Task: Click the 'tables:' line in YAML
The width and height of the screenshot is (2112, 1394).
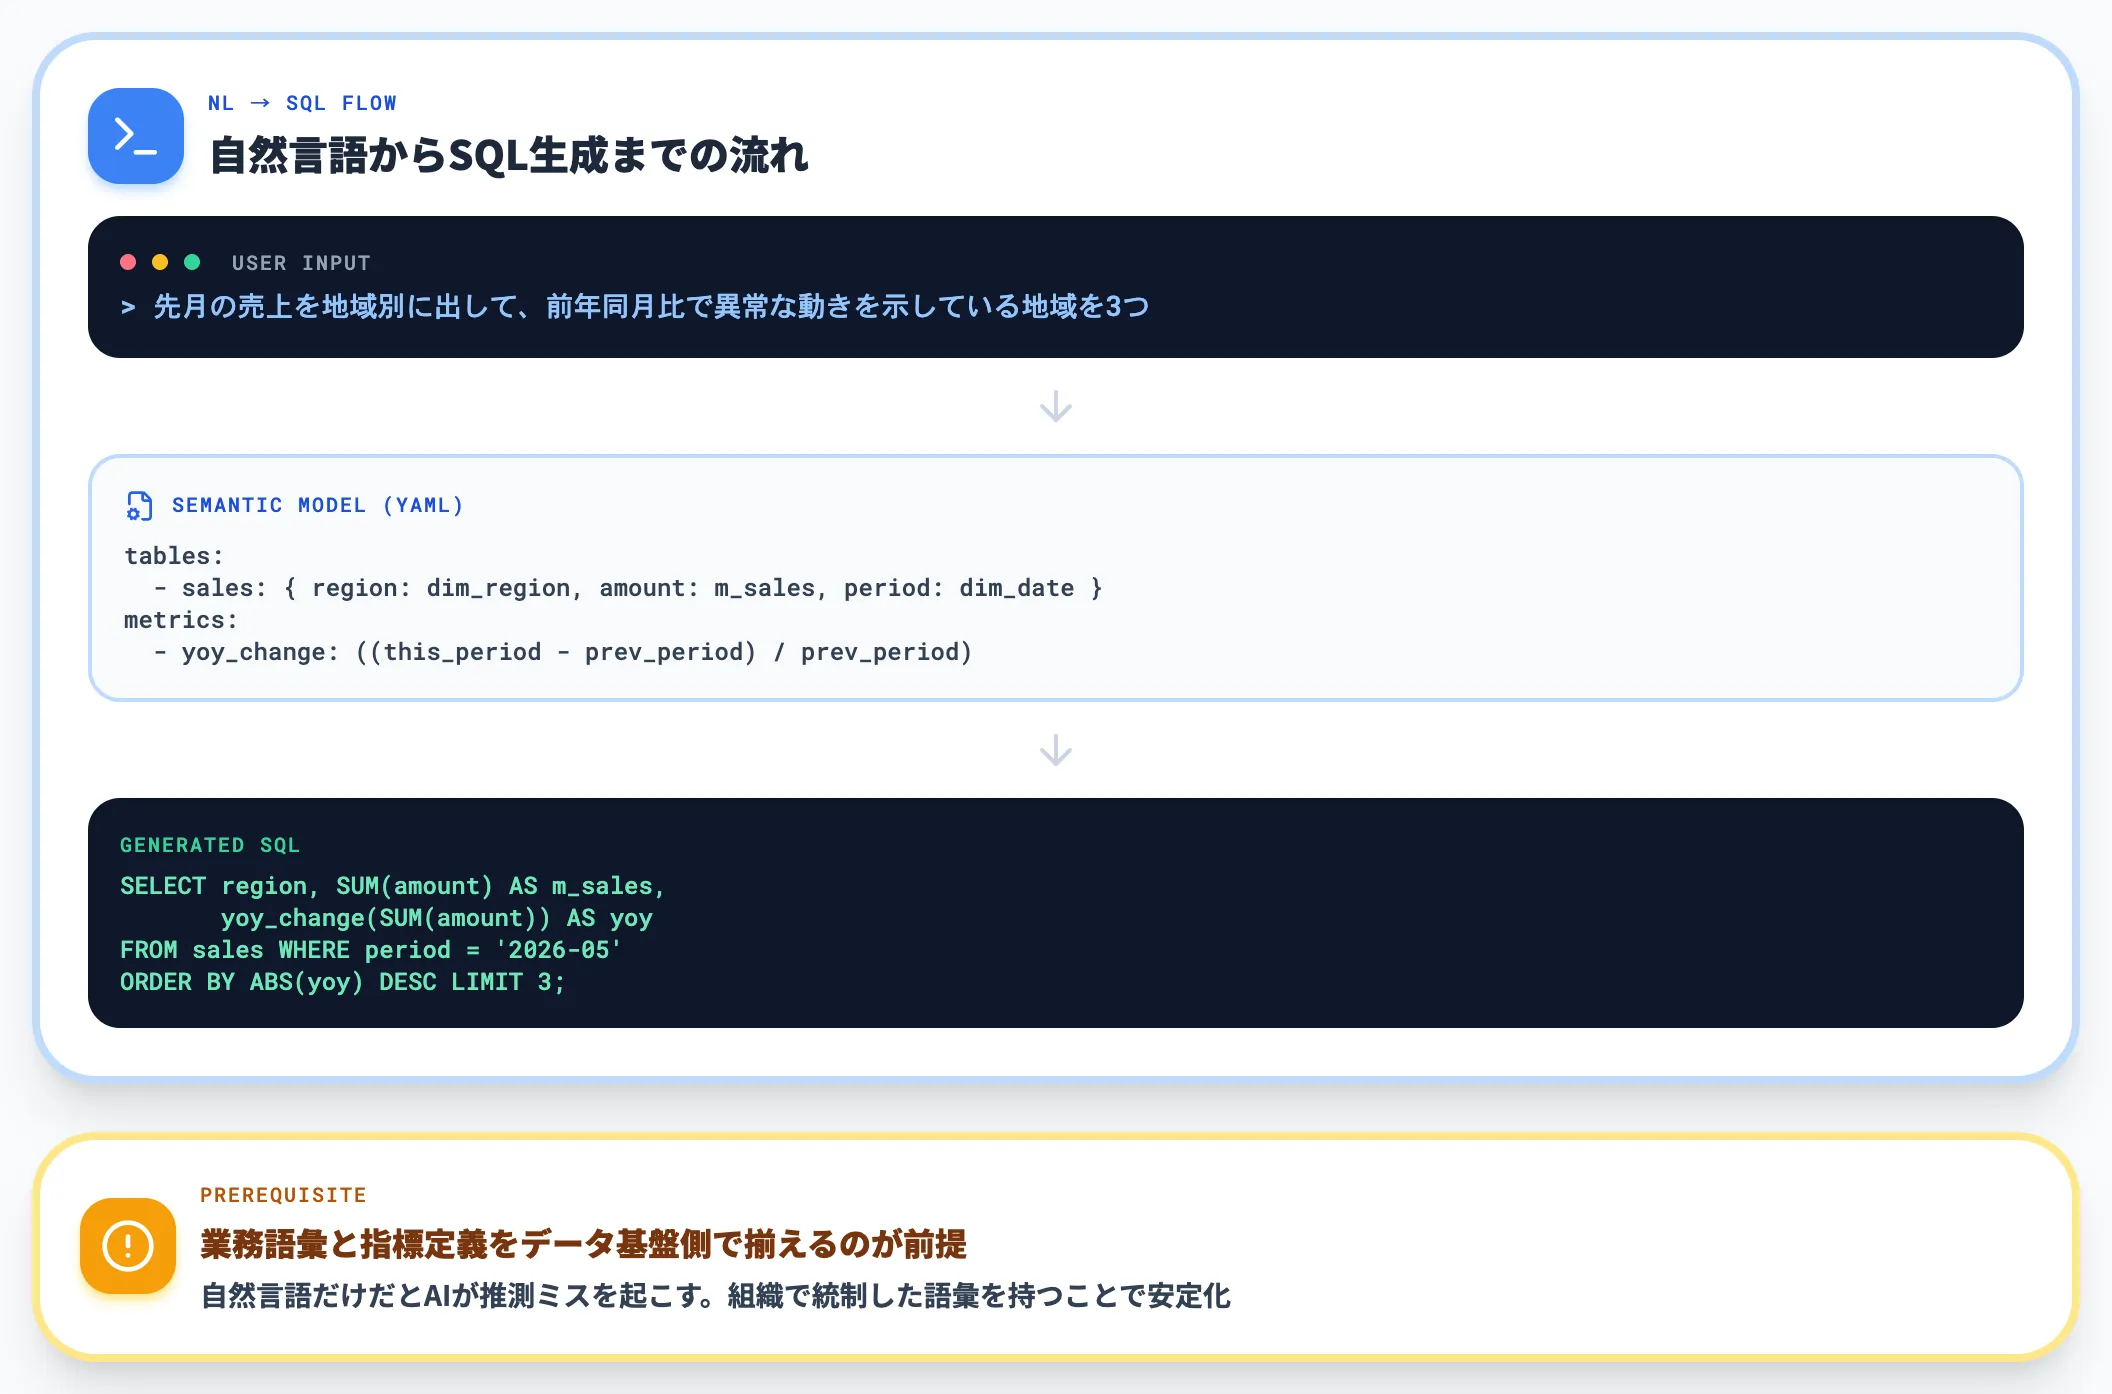Action: coord(174,556)
